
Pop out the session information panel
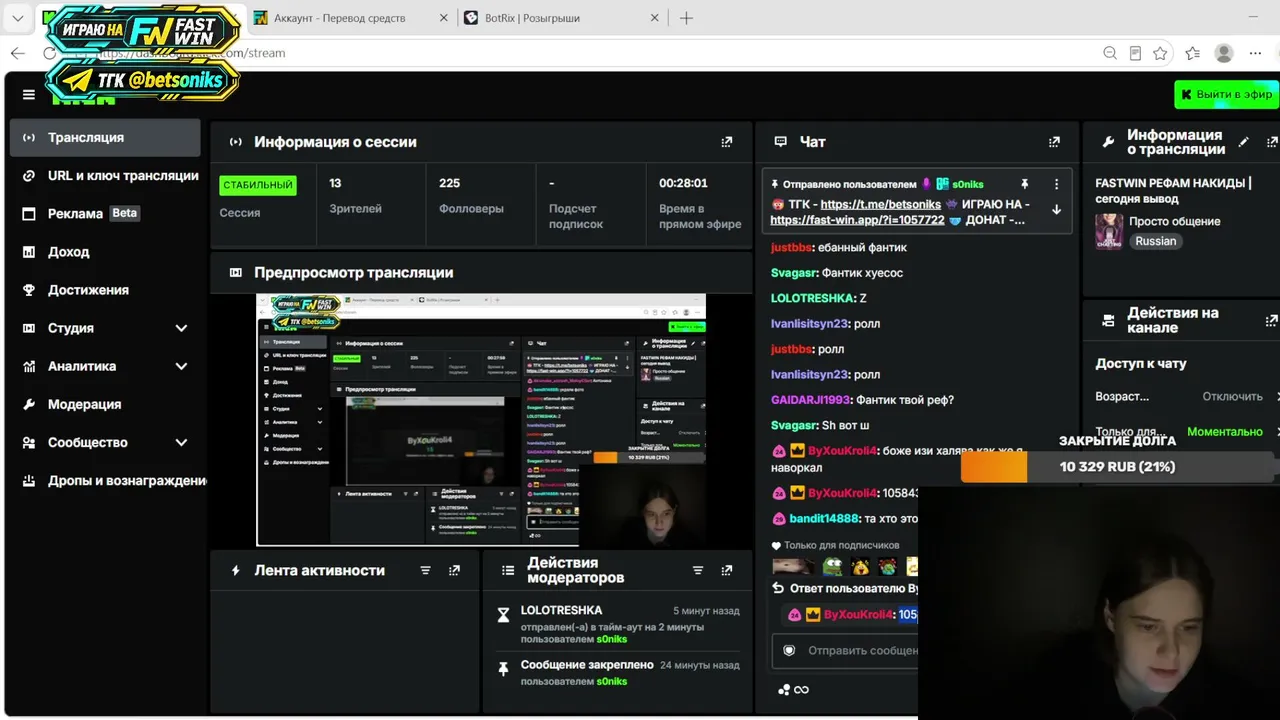click(x=727, y=142)
